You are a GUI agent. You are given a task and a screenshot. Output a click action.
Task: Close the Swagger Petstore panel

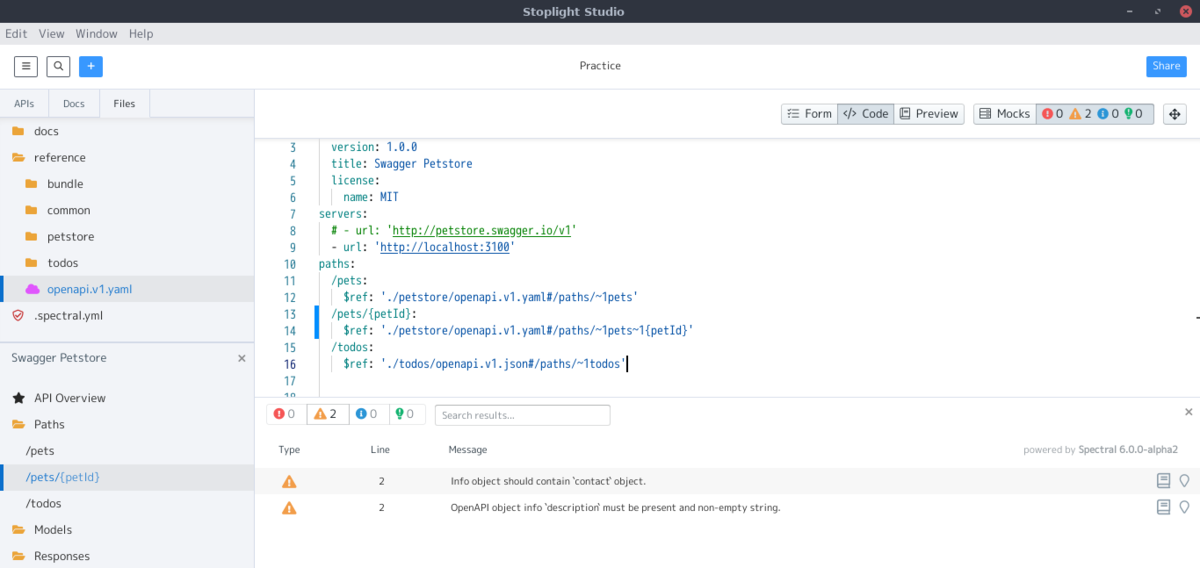241,358
